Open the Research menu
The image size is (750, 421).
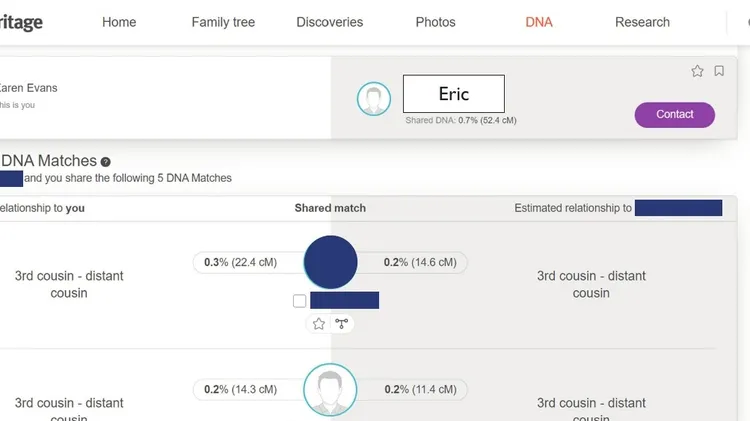(x=642, y=22)
